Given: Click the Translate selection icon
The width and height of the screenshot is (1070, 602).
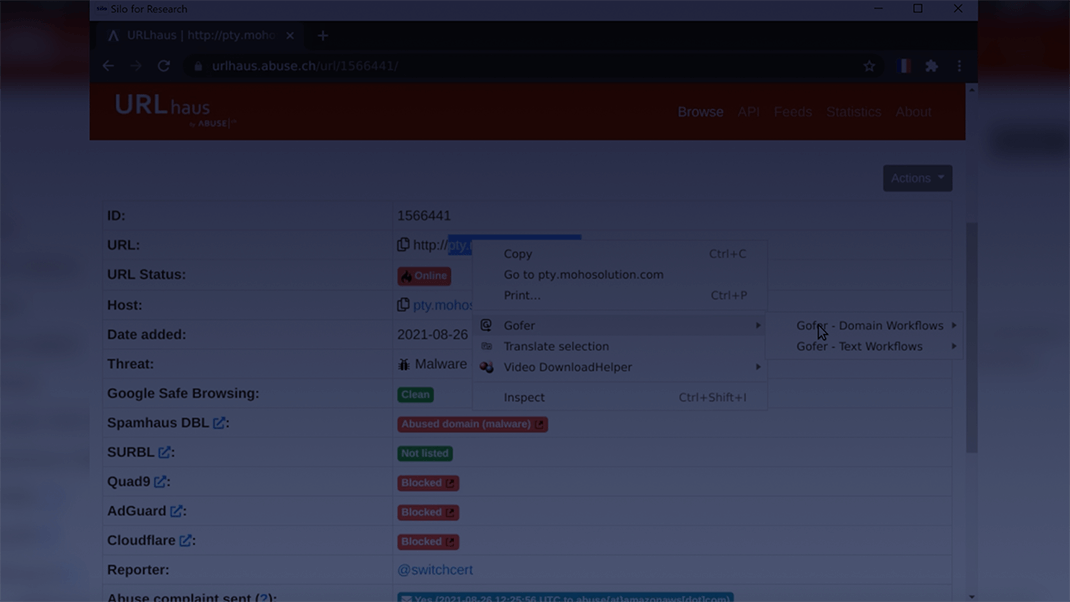Looking at the screenshot, I should click(486, 346).
